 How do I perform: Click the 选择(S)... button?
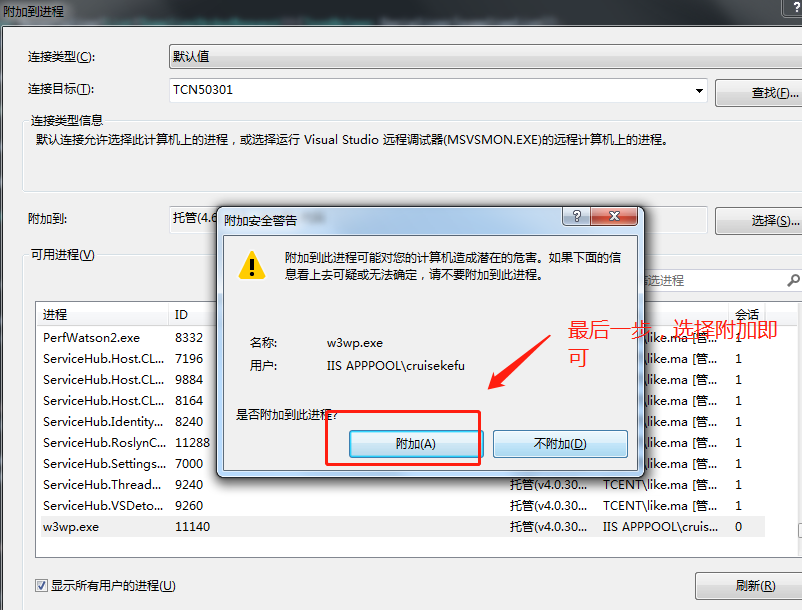(x=759, y=221)
